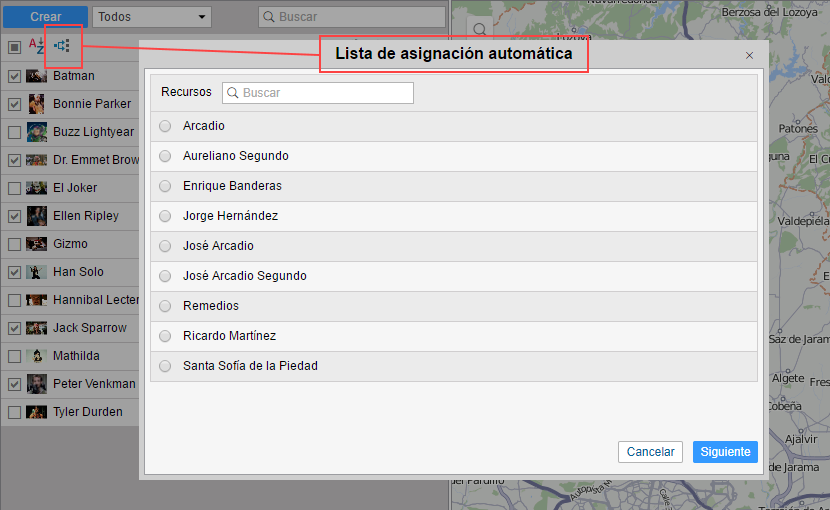The height and width of the screenshot is (510, 830).
Task: Click Jack Sparrow's avatar image
Action: coord(37,328)
